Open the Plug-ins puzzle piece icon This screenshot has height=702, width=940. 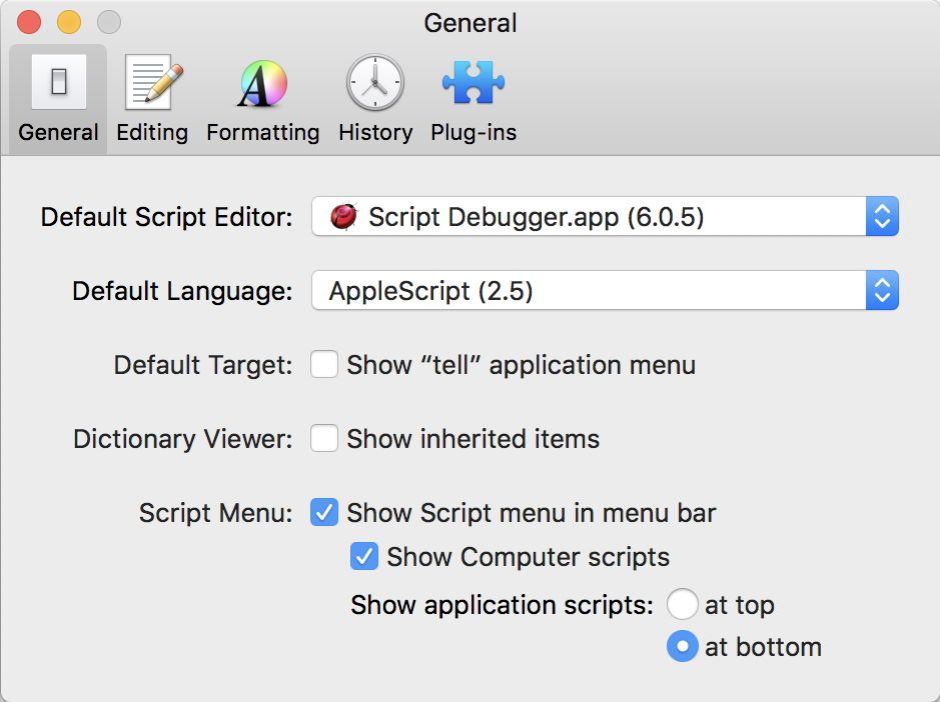tap(473, 83)
